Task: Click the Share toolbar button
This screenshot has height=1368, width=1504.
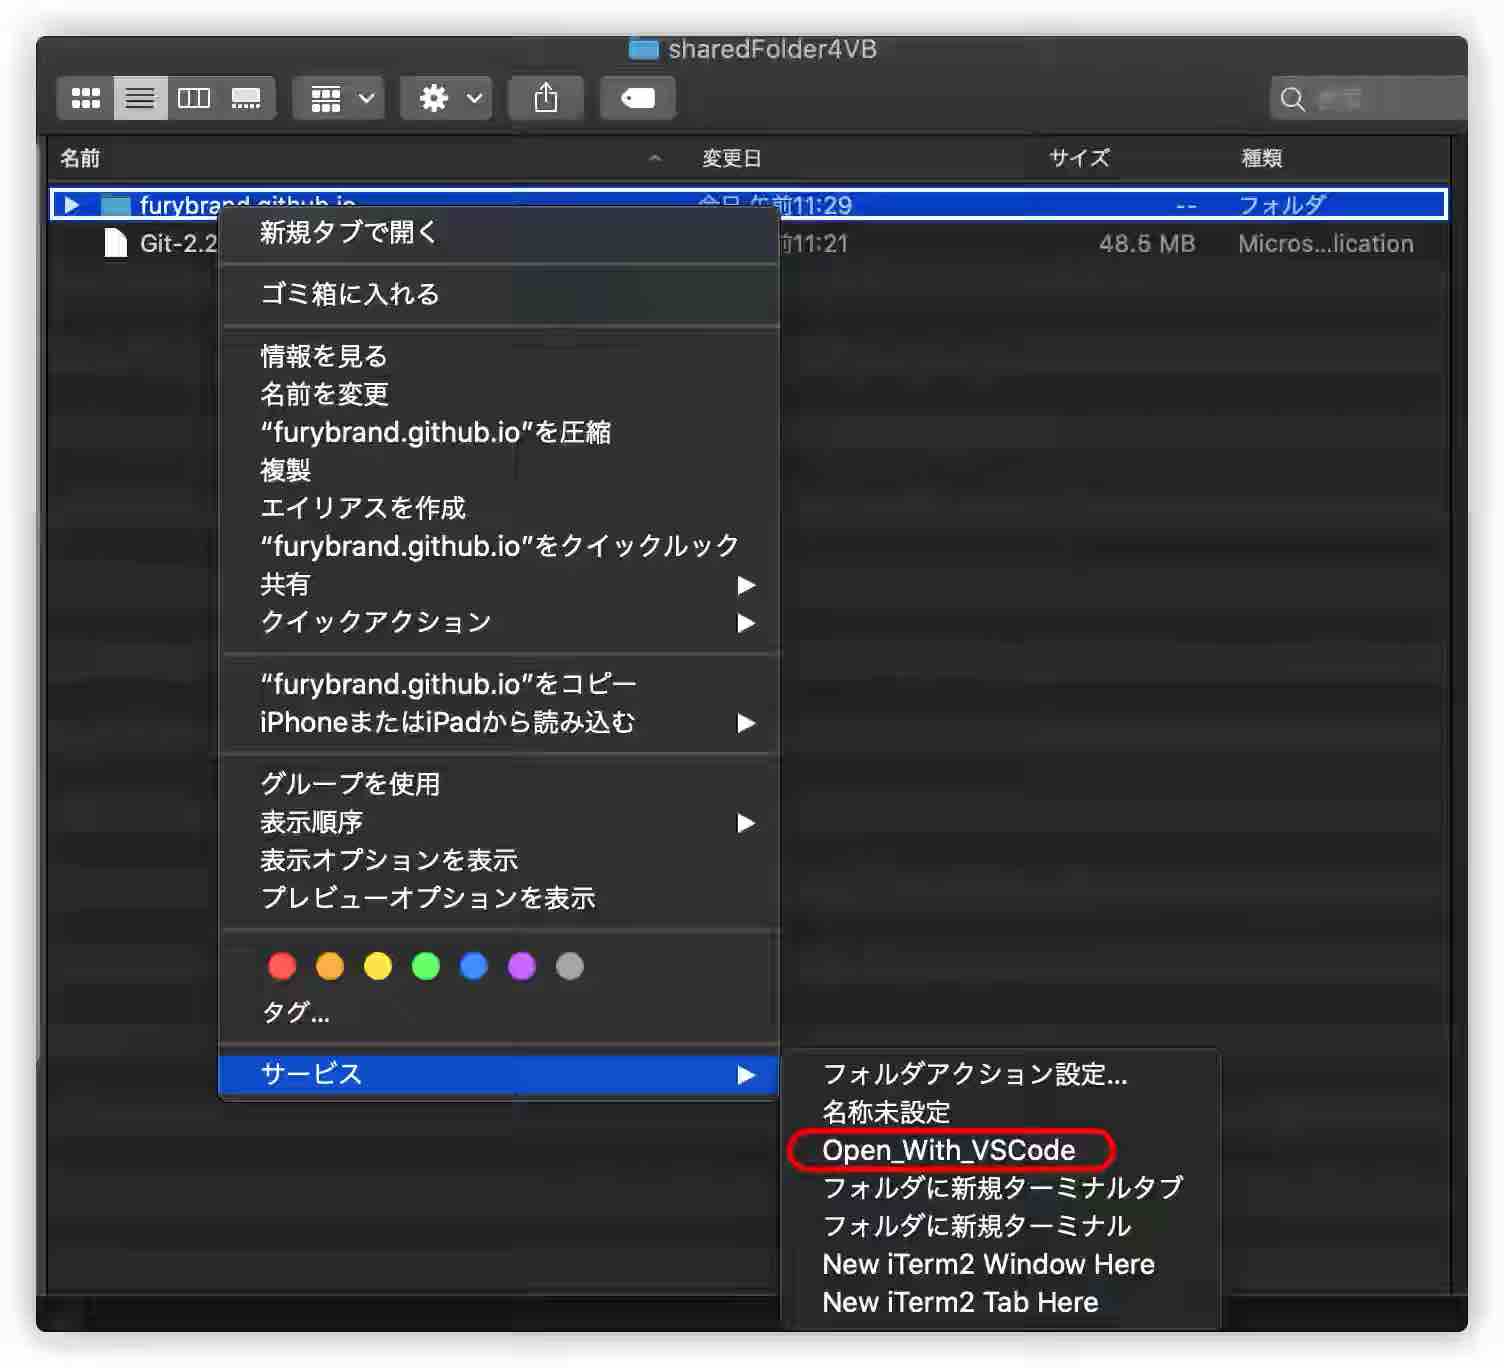Action: coord(545,98)
